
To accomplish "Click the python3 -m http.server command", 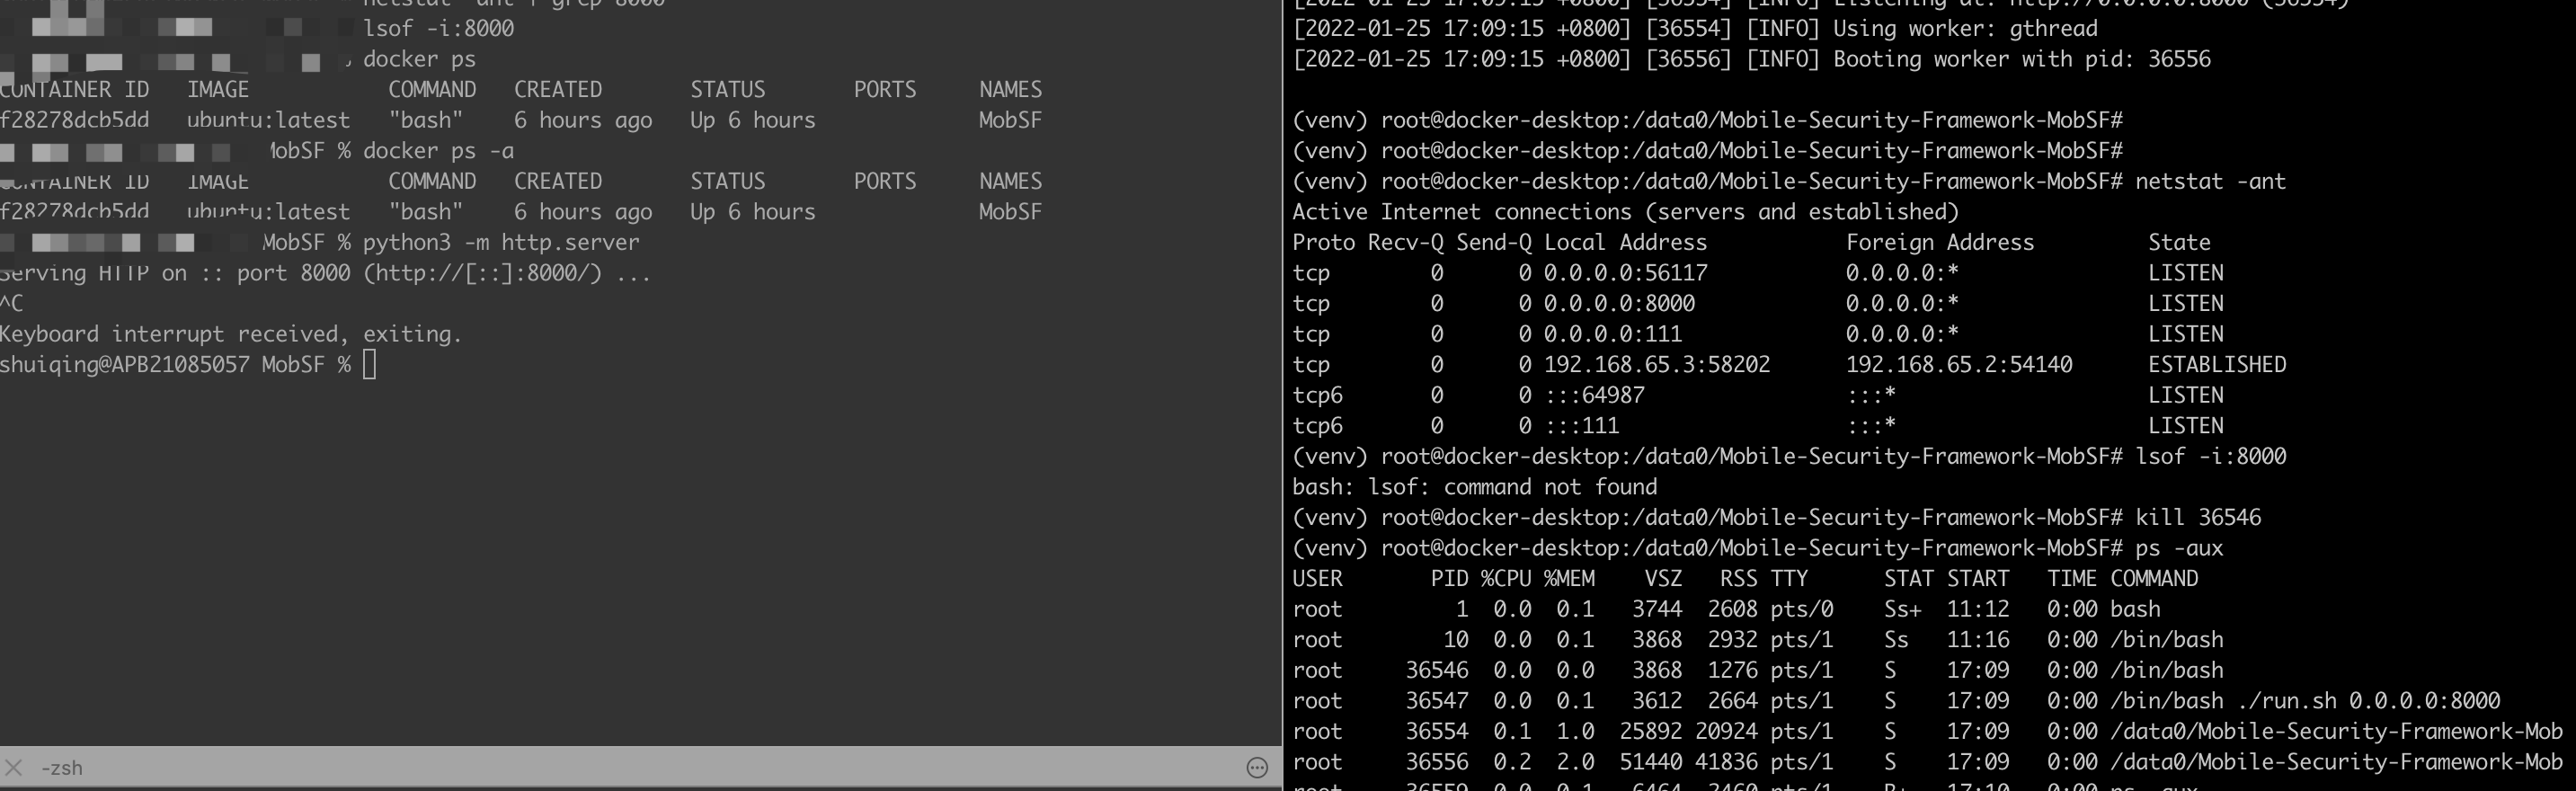I will (x=500, y=242).
